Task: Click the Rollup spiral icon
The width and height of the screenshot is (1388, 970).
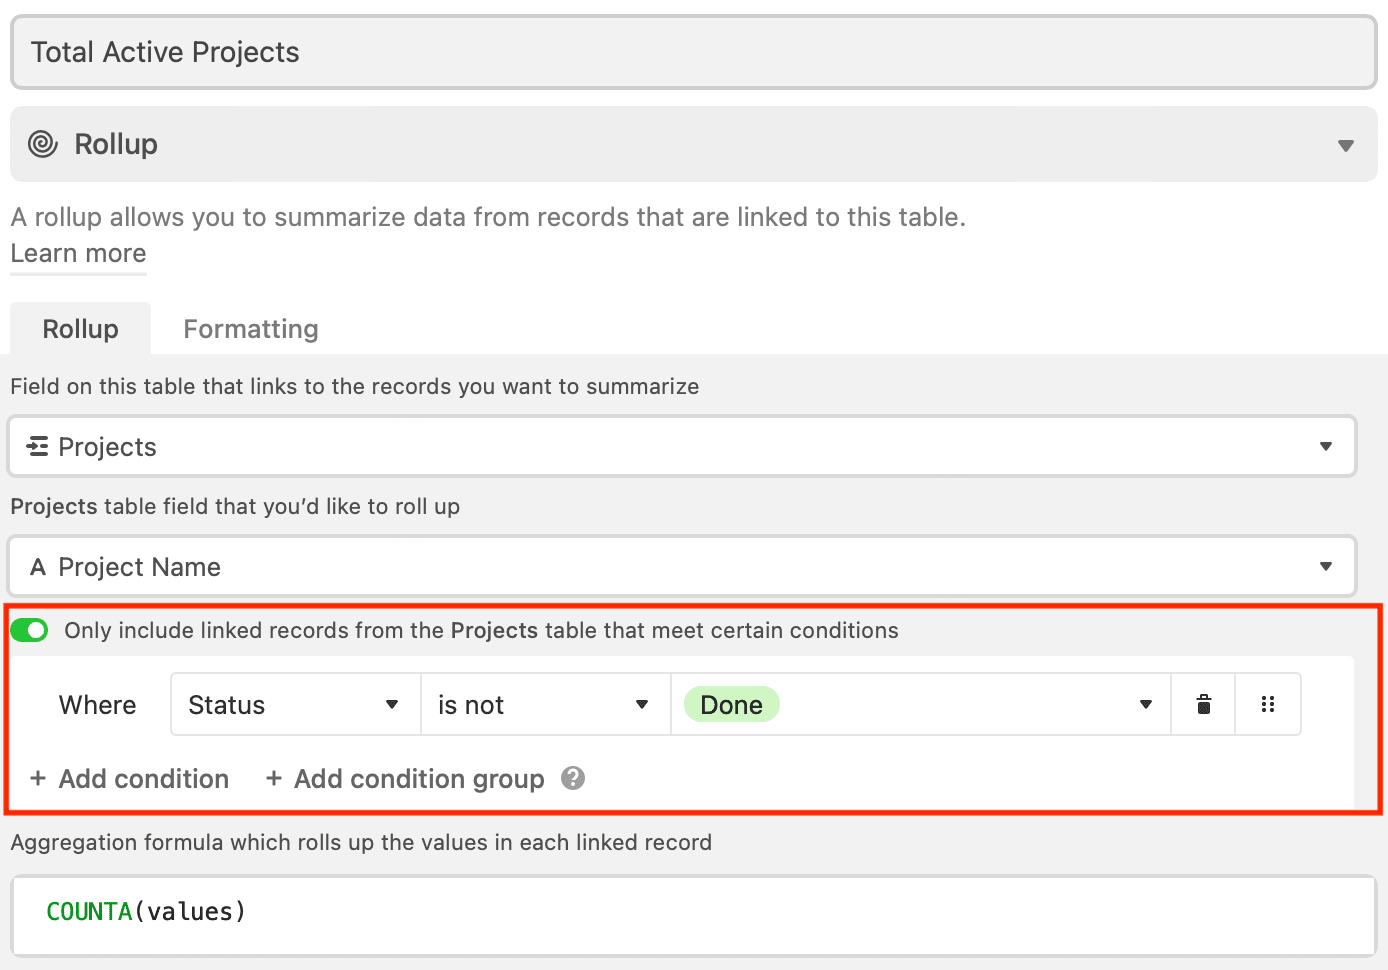Action: [42, 144]
